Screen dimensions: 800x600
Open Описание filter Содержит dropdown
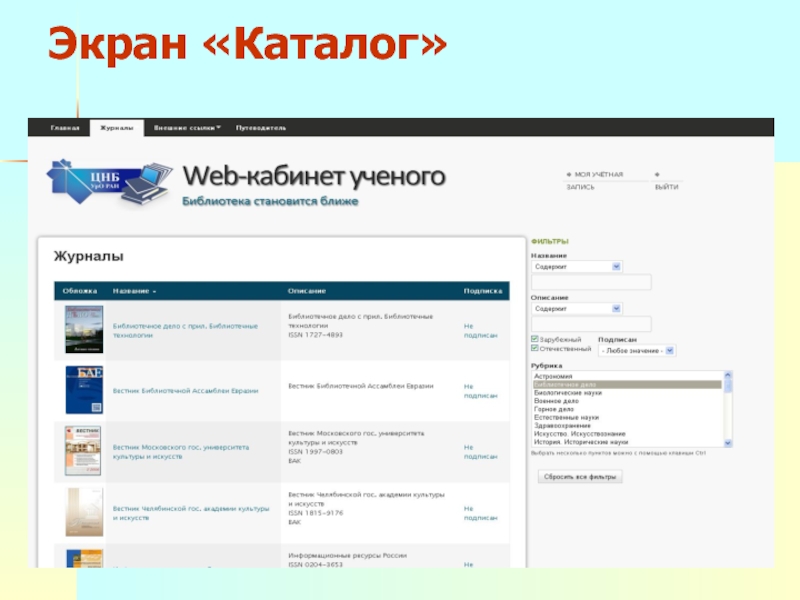coord(577,308)
